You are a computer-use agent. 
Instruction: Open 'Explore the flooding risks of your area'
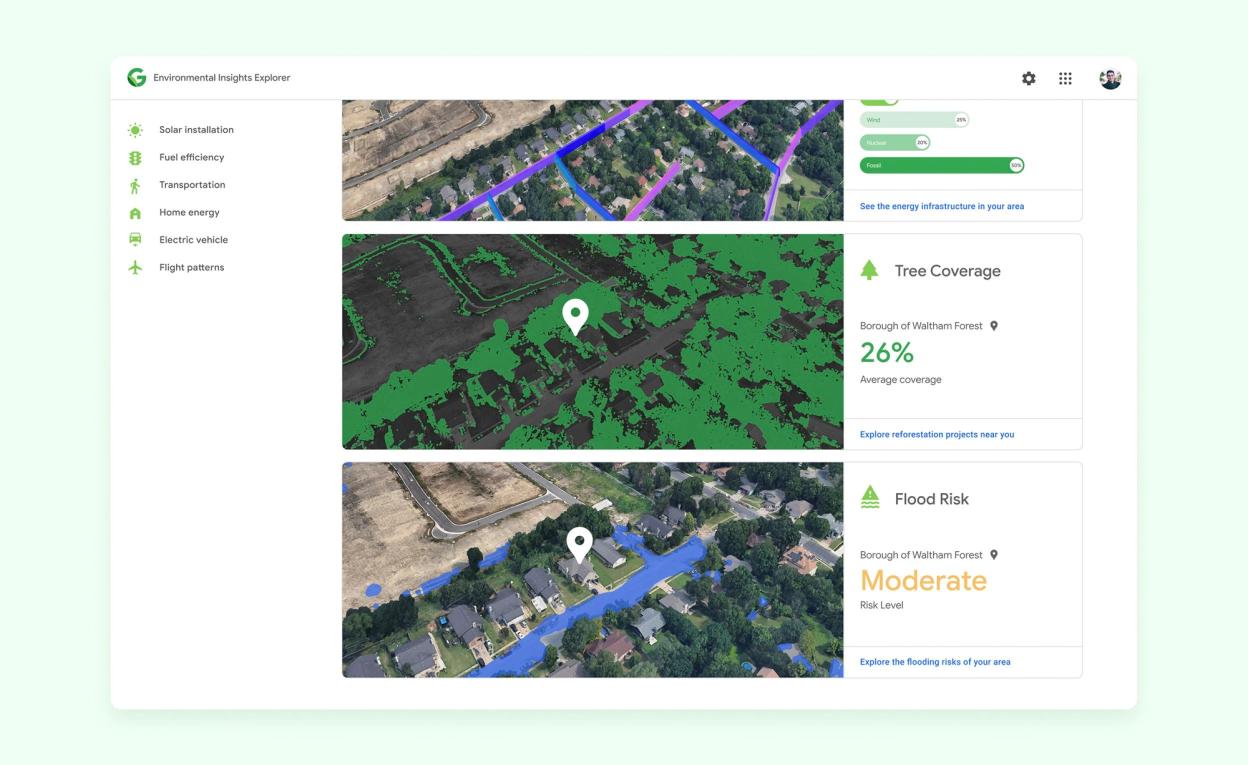click(935, 662)
